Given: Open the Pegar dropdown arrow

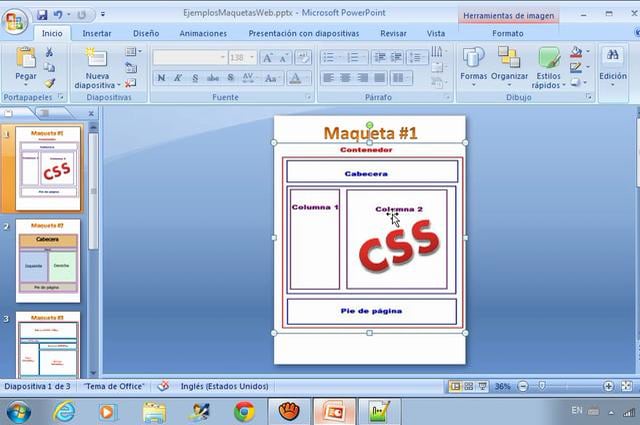Looking at the screenshot, I should click(x=26, y=85).
